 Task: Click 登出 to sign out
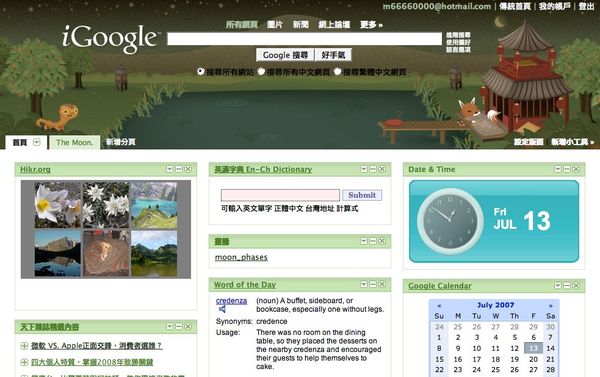click(x=586, y=7)
